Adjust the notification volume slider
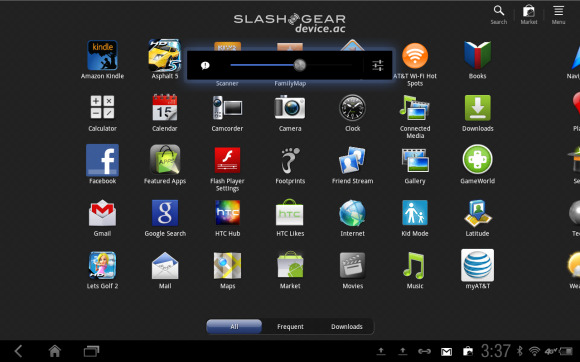Image resolution: width=580 pixels, height=362 pixels. tap(291, 65)
